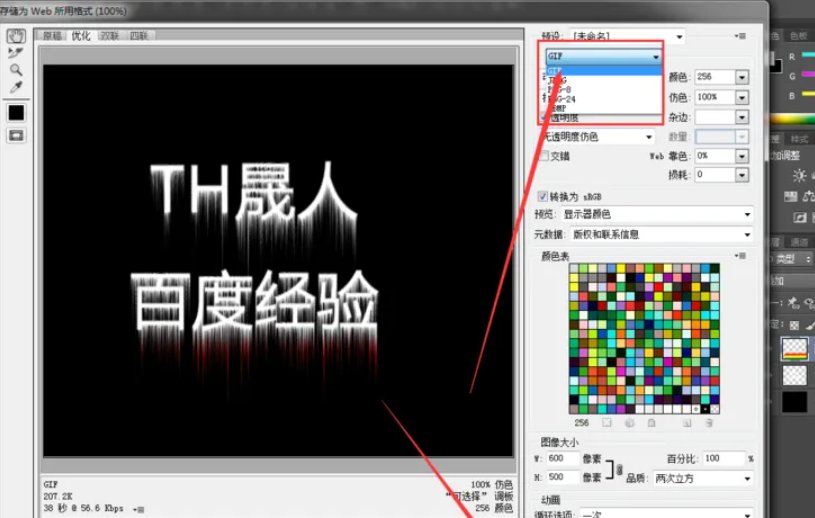Toggle 透明度 checkbox
The image size is (815, 518).
543,118
